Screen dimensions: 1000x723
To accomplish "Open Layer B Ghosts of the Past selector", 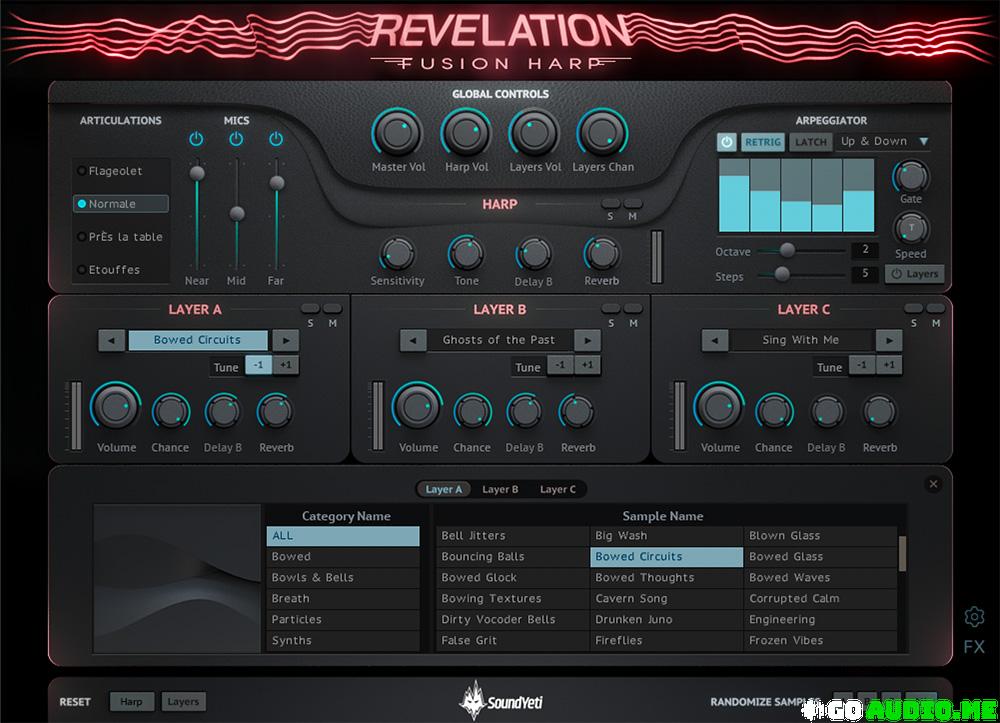I will pos(498,340).
